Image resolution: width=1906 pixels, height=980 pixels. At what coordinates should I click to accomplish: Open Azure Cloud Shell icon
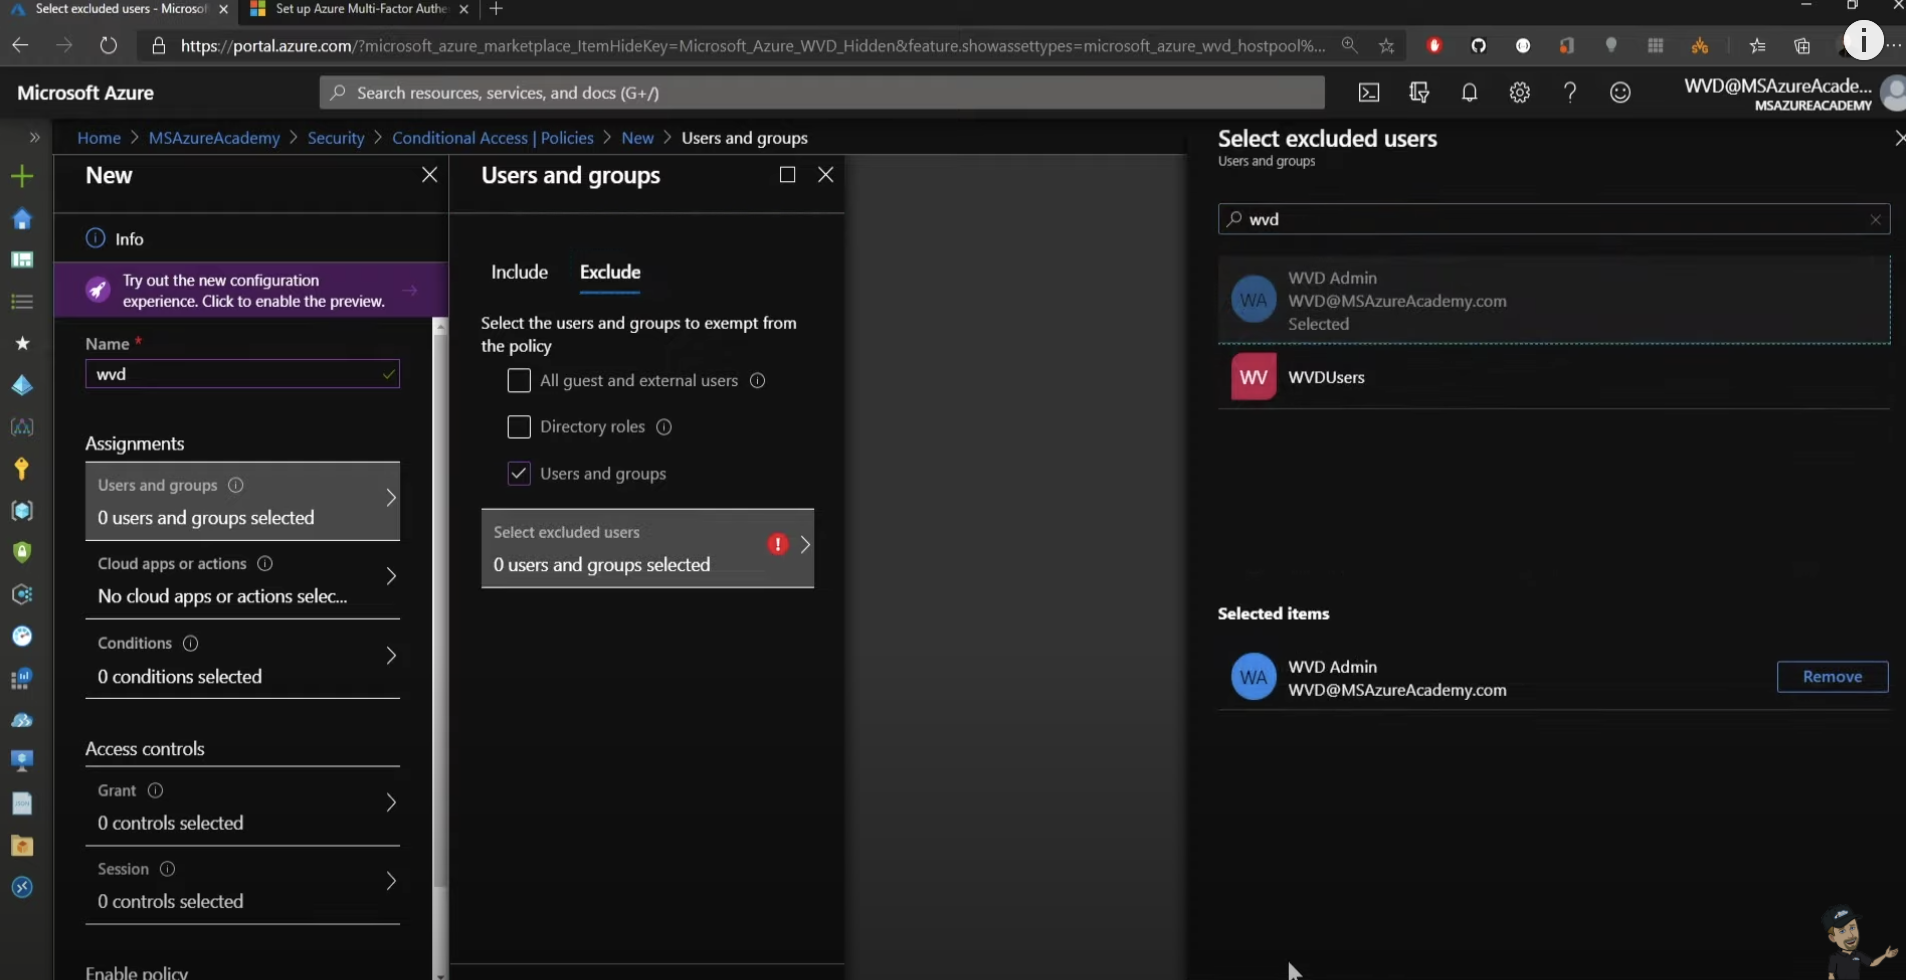click(x=1368, y=93)
